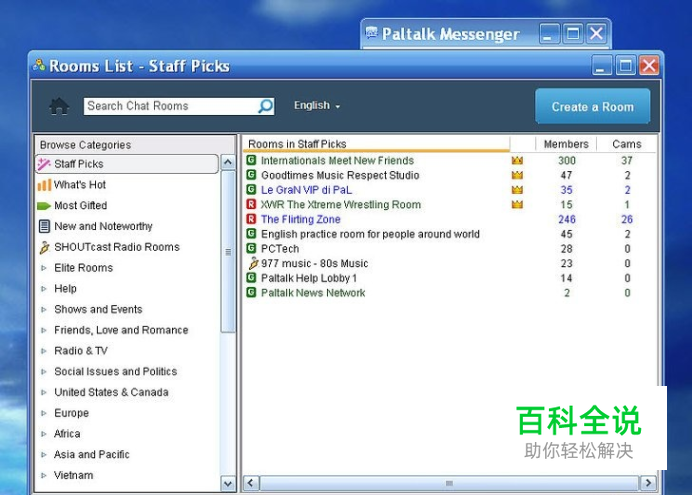The image size is (692, 495).
Task: Expand the Africa category
Action: (44, 434)
